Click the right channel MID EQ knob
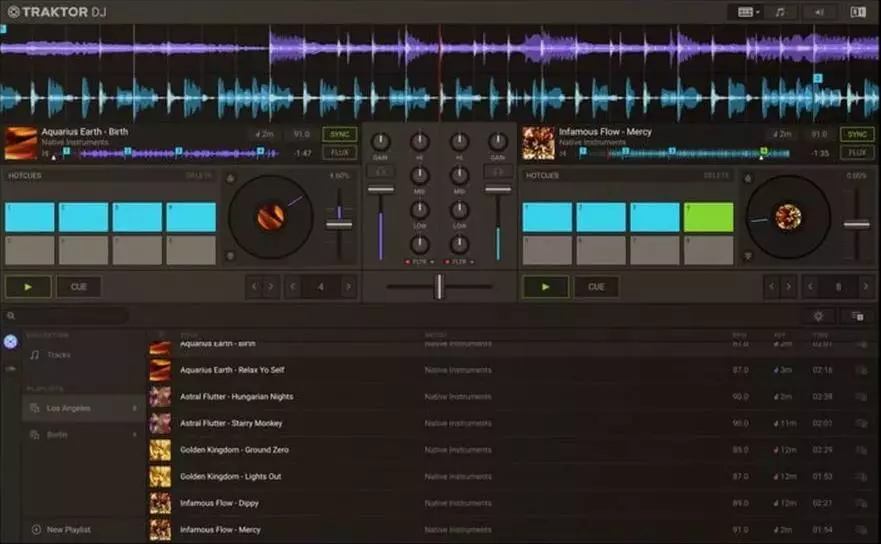This screenshot has height=544, width=881. 459,176
